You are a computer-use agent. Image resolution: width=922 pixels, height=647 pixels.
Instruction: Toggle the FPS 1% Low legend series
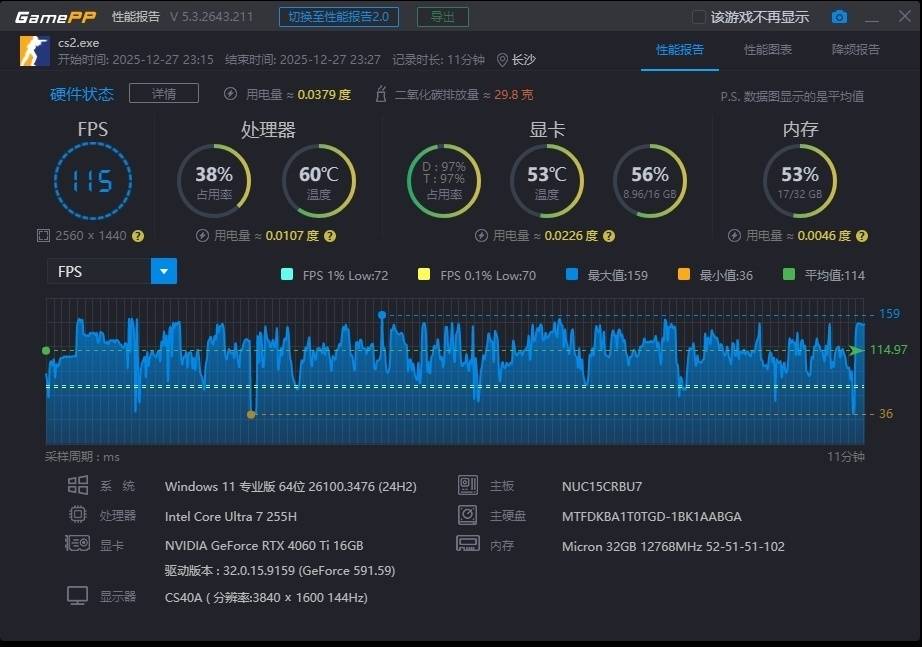[x=287, y=275]
